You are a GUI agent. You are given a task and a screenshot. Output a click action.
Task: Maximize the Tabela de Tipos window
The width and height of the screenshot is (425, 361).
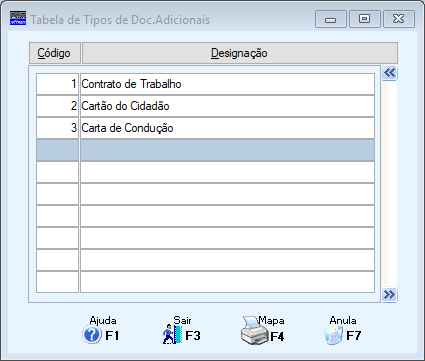365,19
